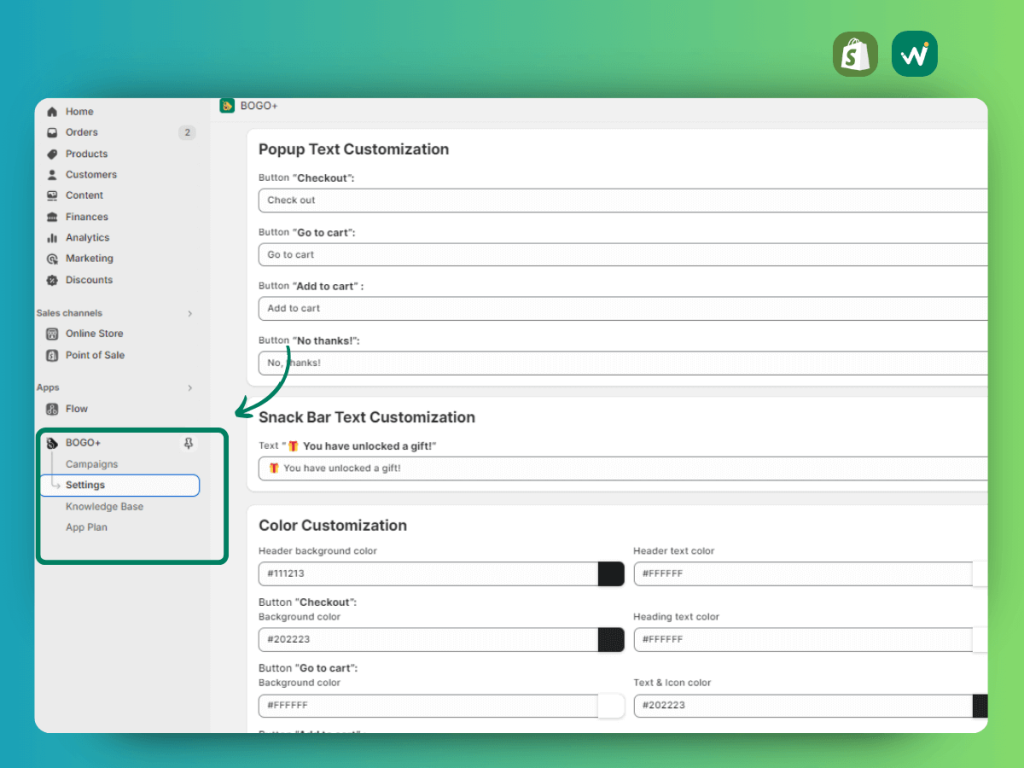This screenshot has width=1024, height=768.
Task: Select BOGO+ Settings
Action: [x=120, y=485]
